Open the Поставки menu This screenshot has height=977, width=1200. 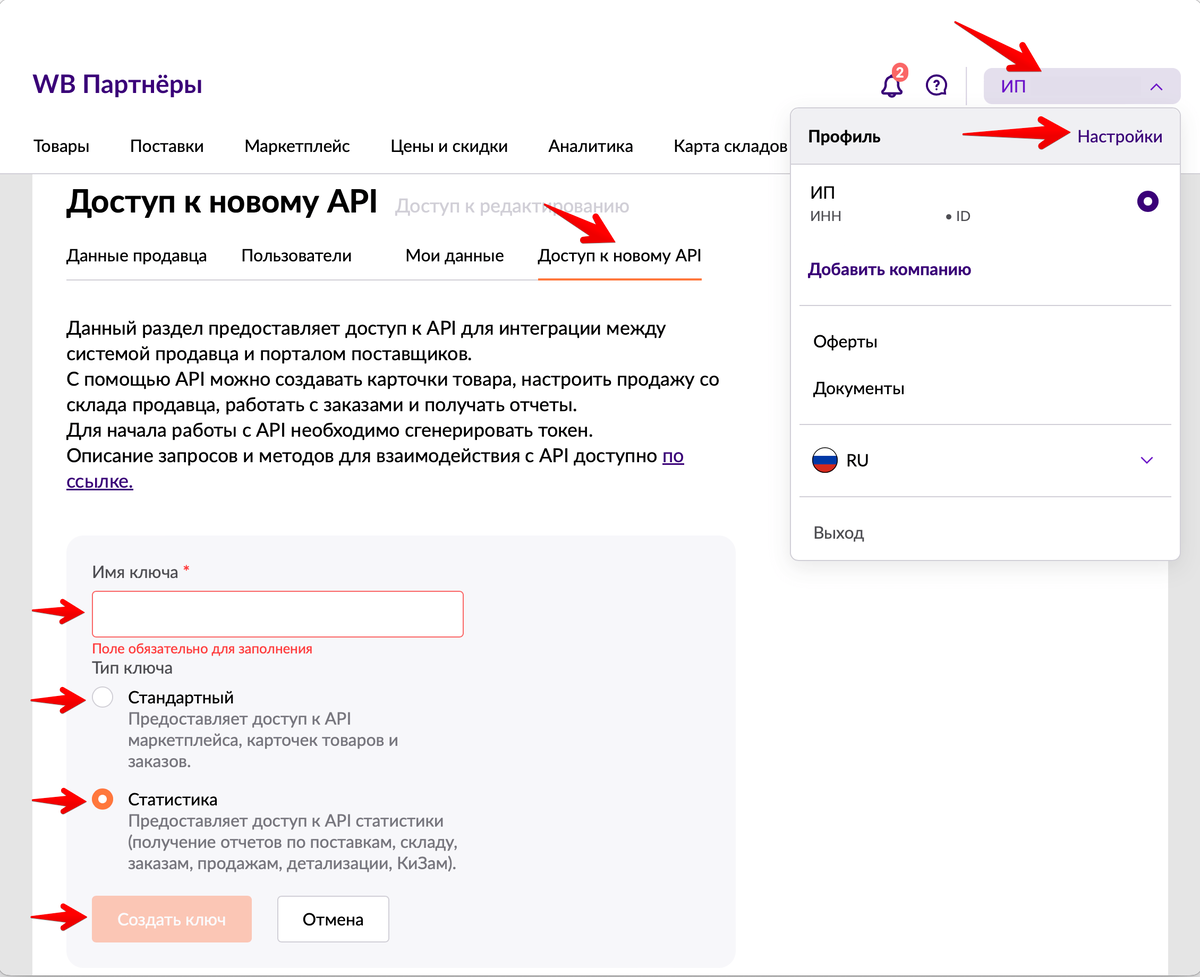tap(167, 146)
